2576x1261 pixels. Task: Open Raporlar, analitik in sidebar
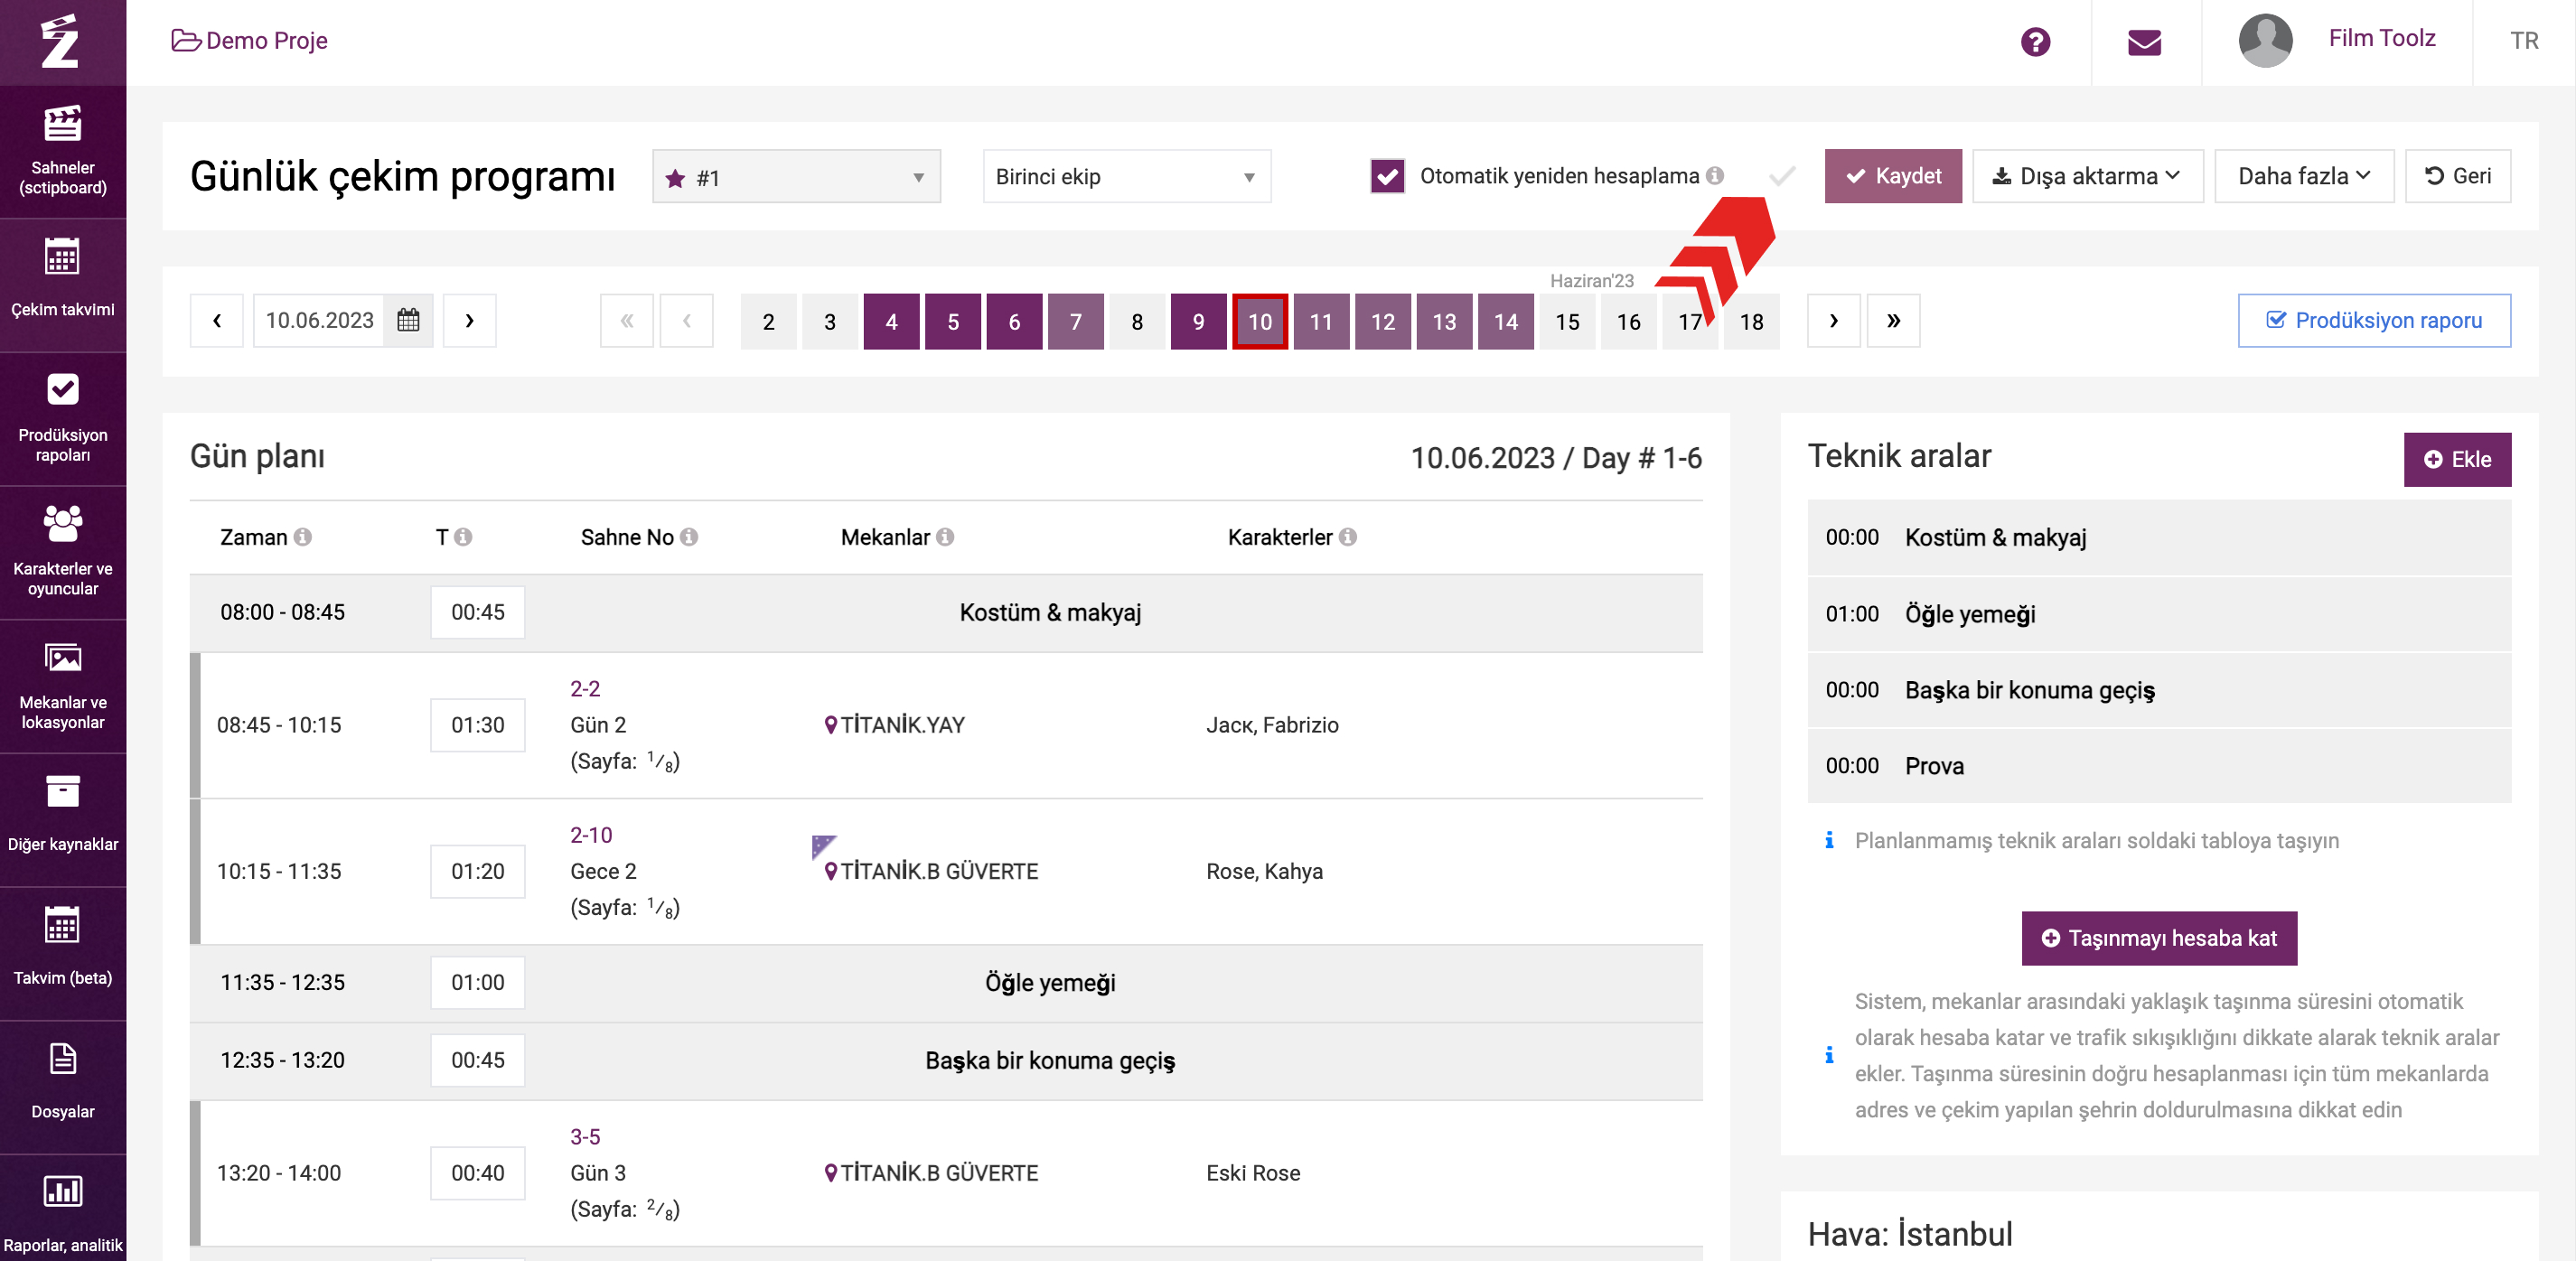pos(63,1209)
